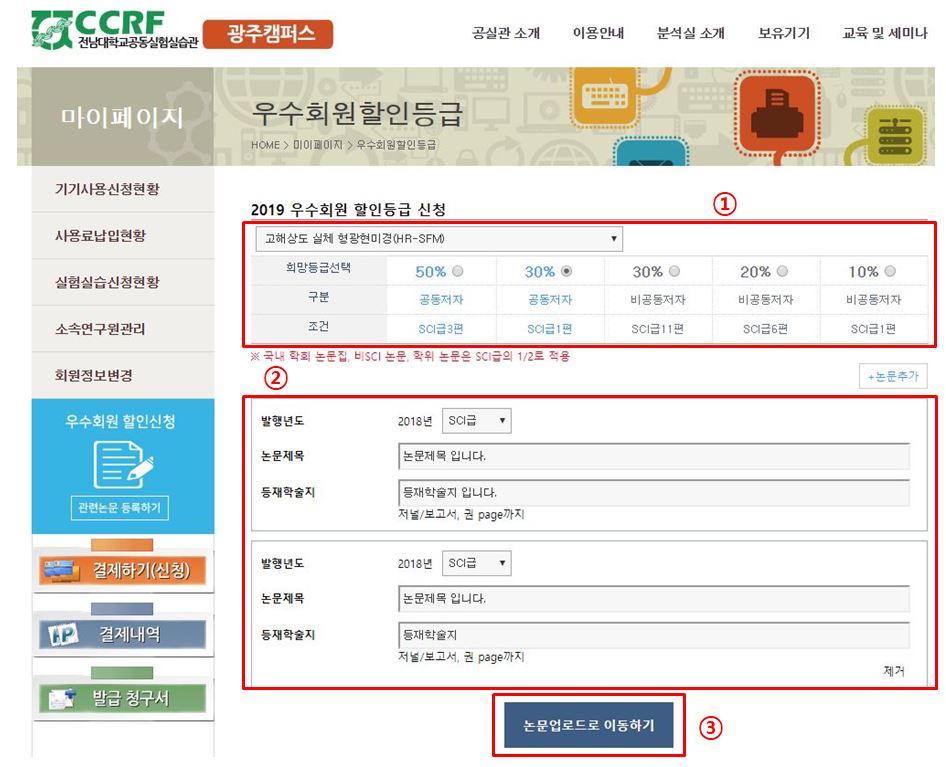Screen dimensions: 946x767
Task: Open the 보유기기 top menu
Action: coord(784,34)
